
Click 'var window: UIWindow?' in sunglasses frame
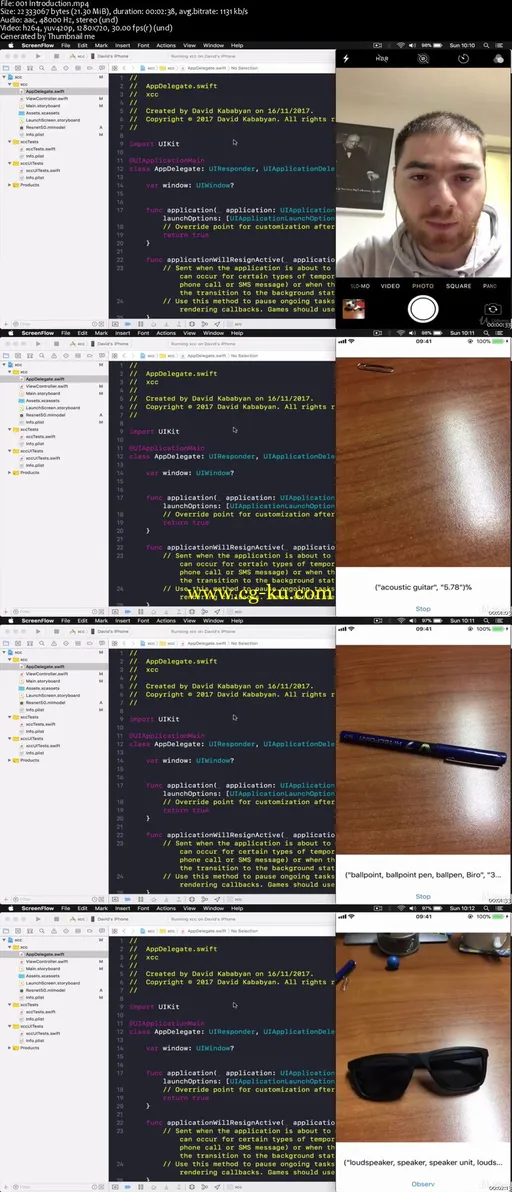point(190,1048)
